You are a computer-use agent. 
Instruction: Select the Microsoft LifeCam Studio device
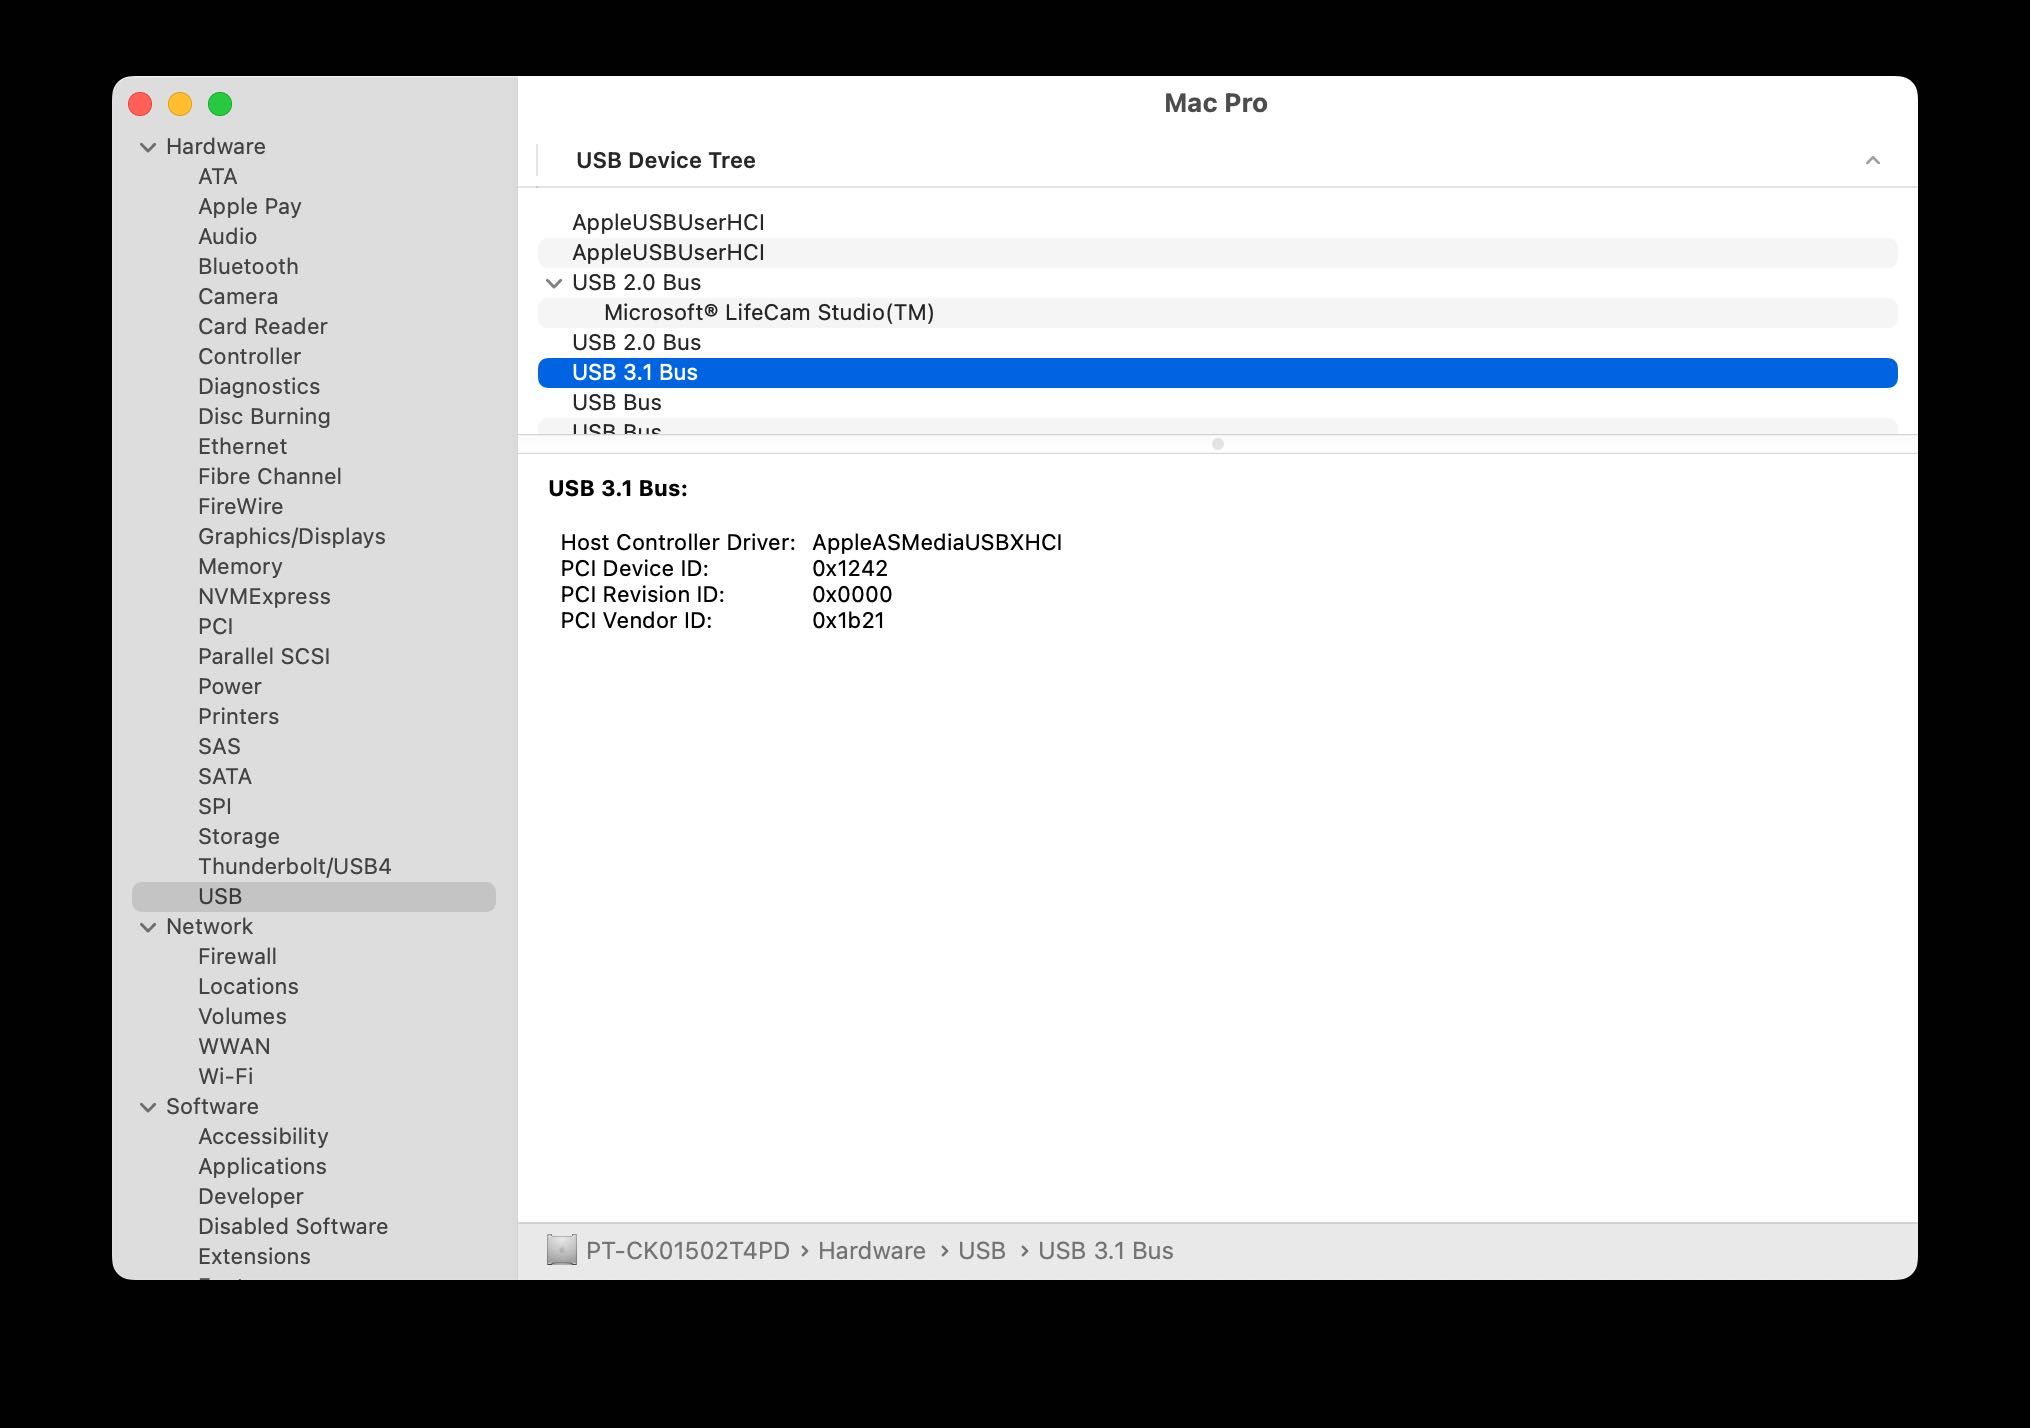[x=768, y=311]
